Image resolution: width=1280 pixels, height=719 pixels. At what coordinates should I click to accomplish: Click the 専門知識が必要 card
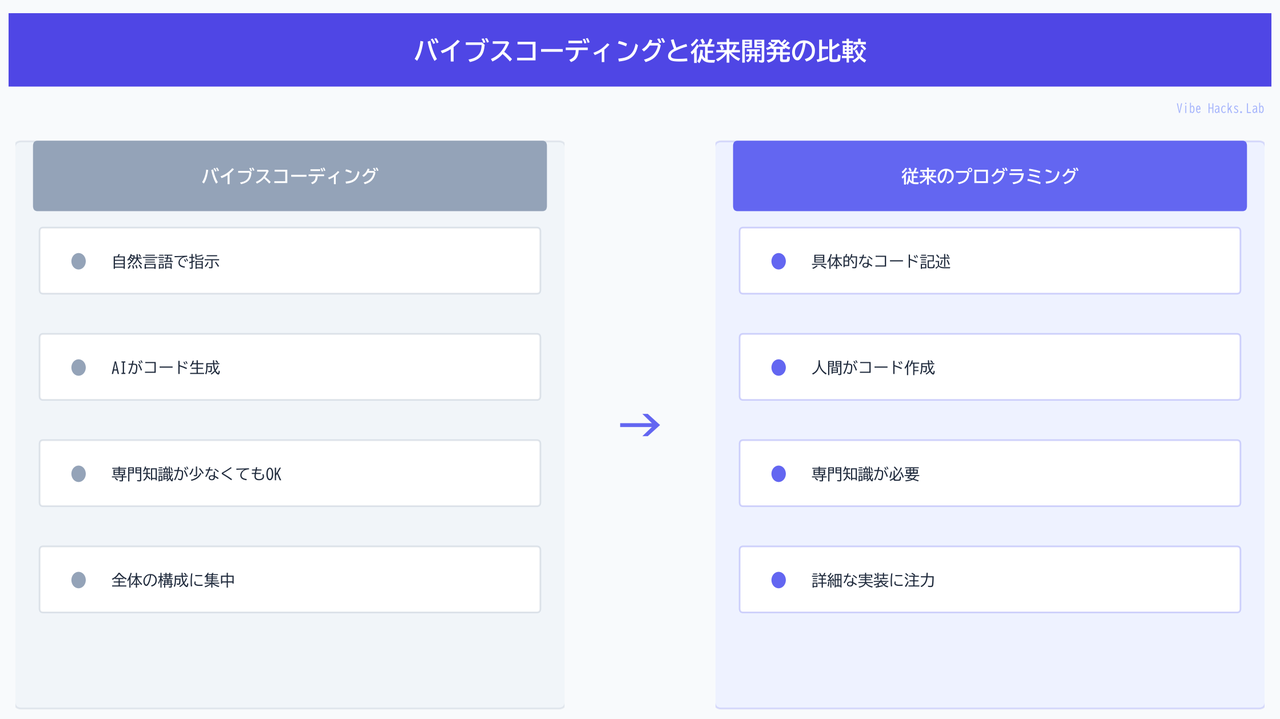tap(990, 473)
